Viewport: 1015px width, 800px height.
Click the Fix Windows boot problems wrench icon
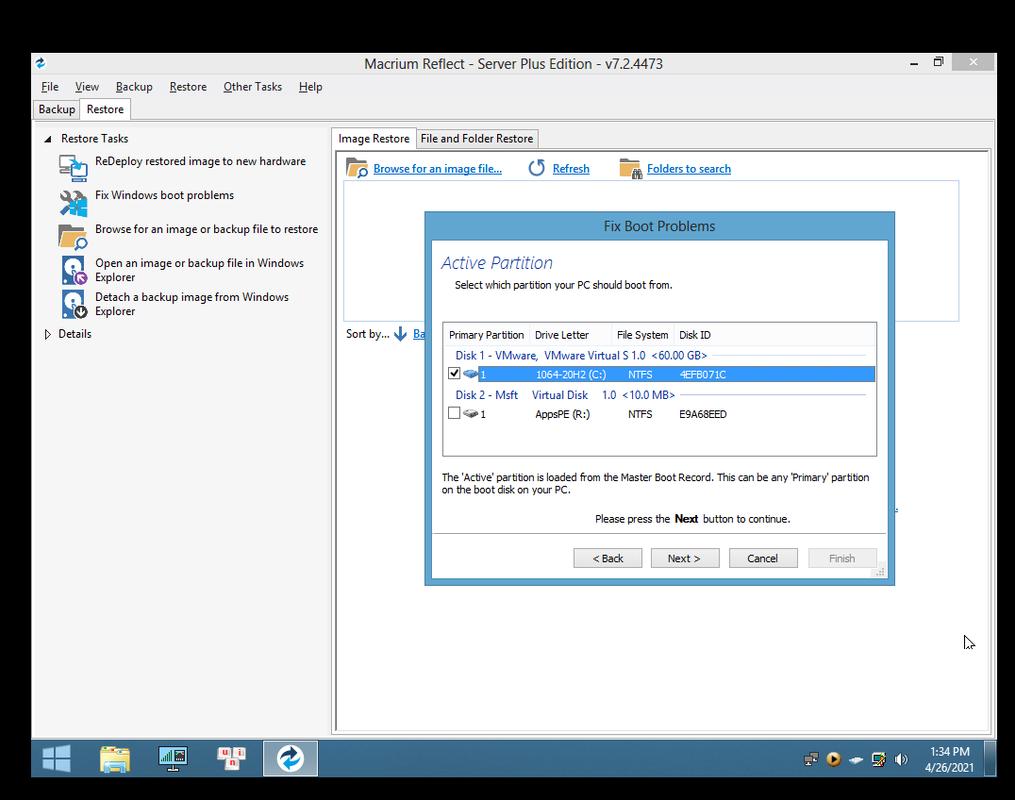[x=73, y=203]
